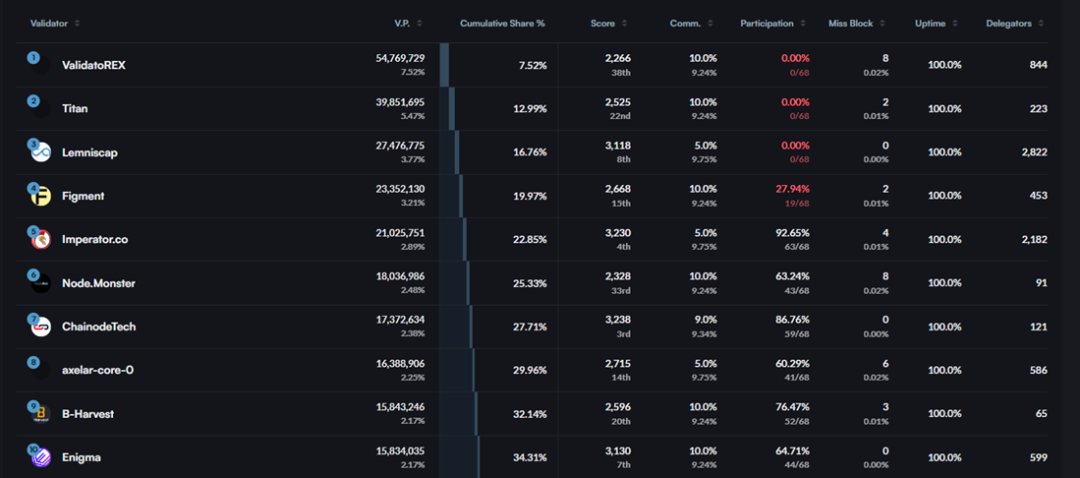Click voting power 27,476,775
Viewport: 1080px width, 478px height.
[x=400, y=145]
